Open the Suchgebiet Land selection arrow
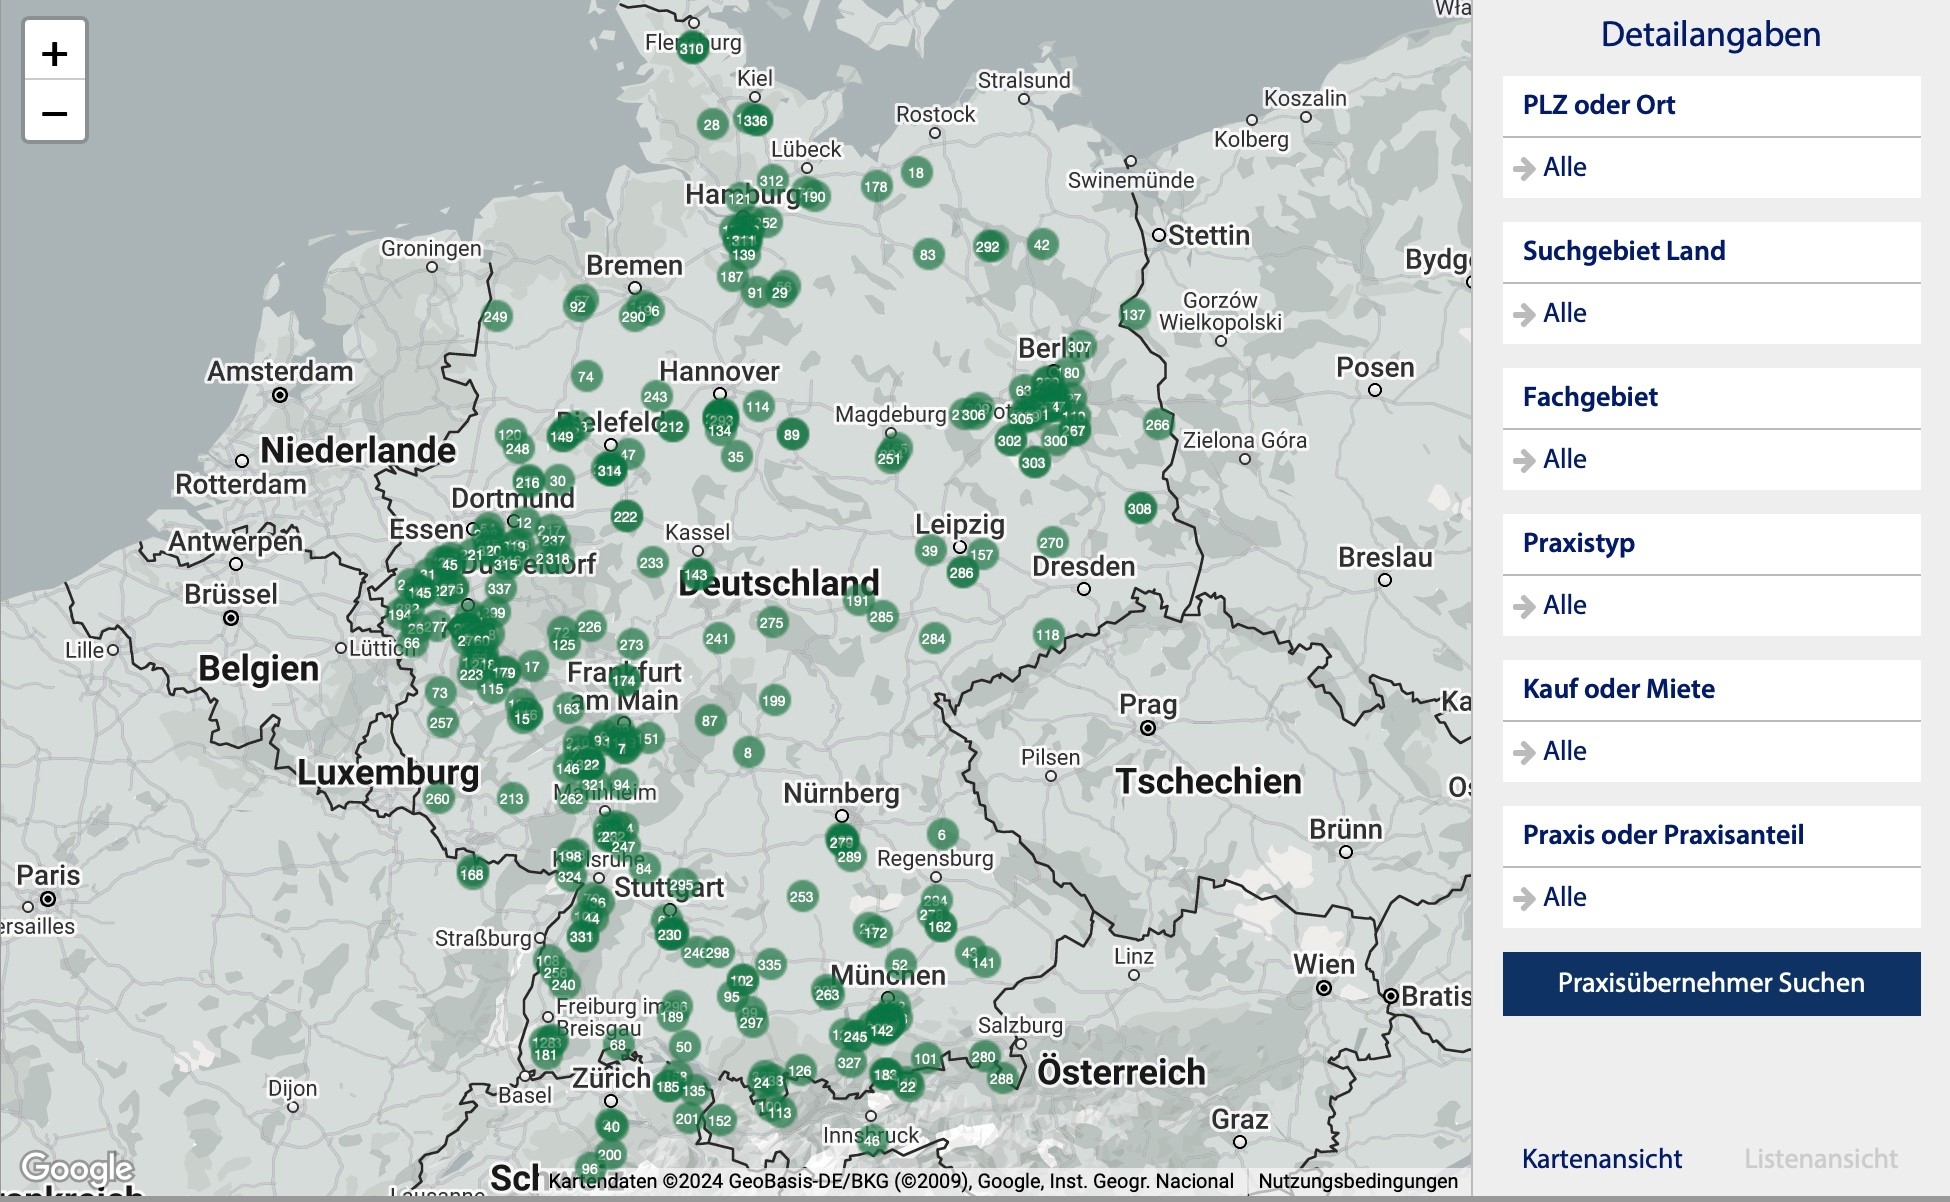The height and width of the screenshot is (1202, 1950). click(x=1525, y=314)
